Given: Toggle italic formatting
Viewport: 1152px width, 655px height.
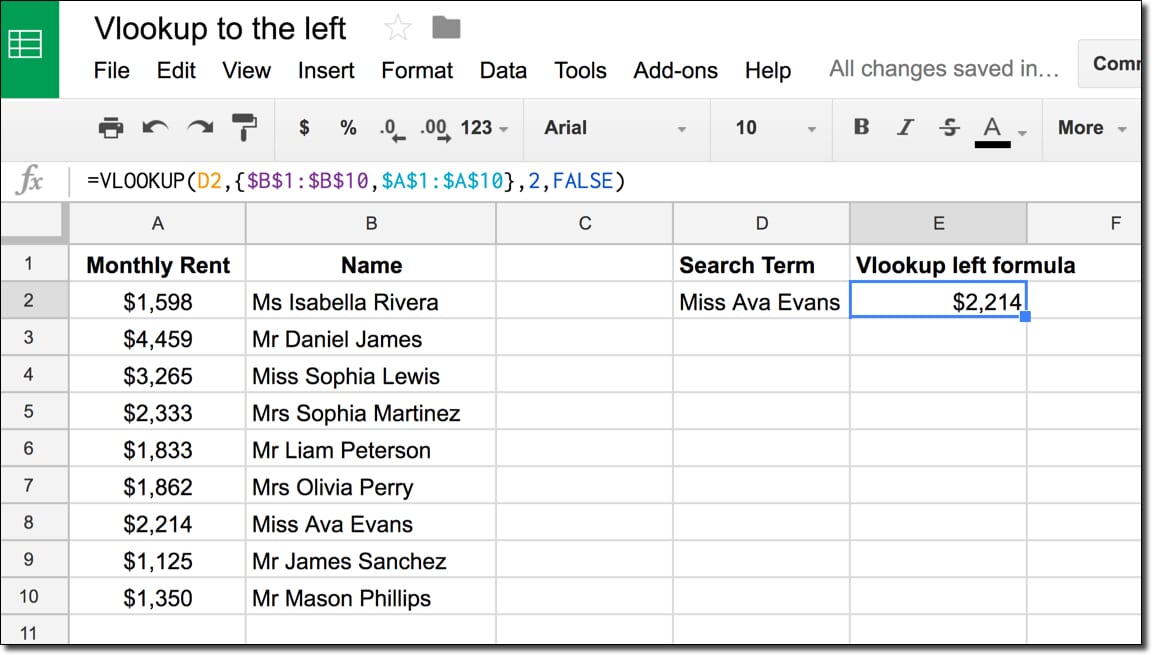Looking at the screenshot, I should pyautogui.click(x=904, y=128).
